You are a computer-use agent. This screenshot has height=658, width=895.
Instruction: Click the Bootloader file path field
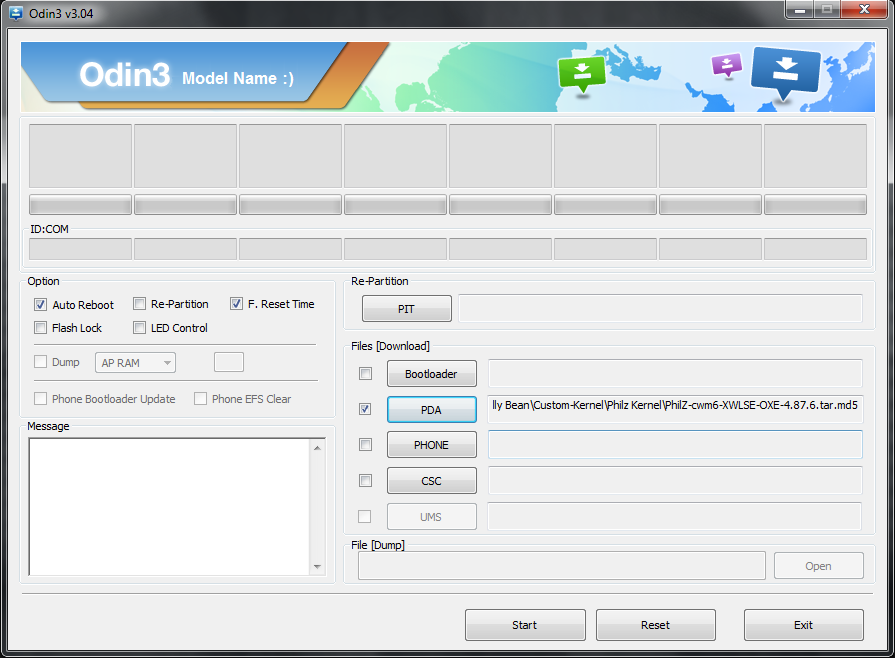pos(675,373)
